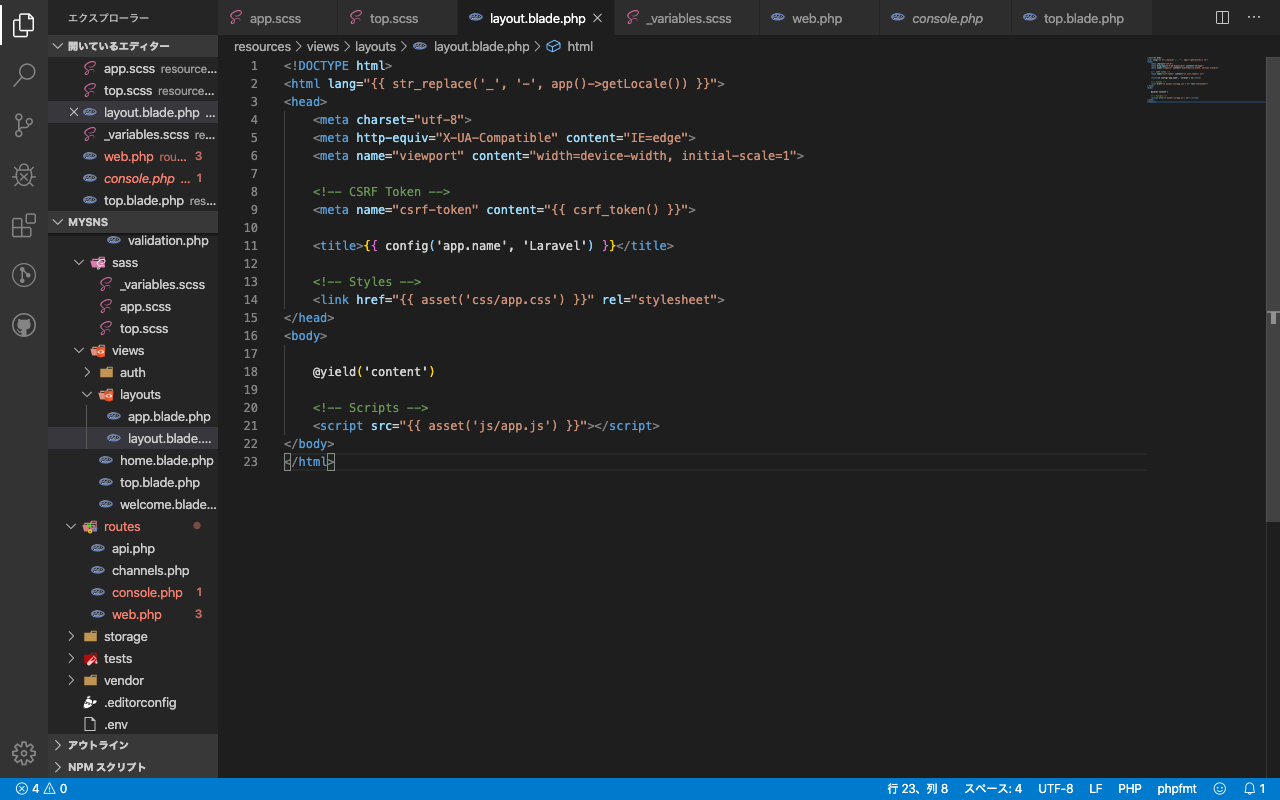
Task: Expand the Outline section
Action: [133, 745]
